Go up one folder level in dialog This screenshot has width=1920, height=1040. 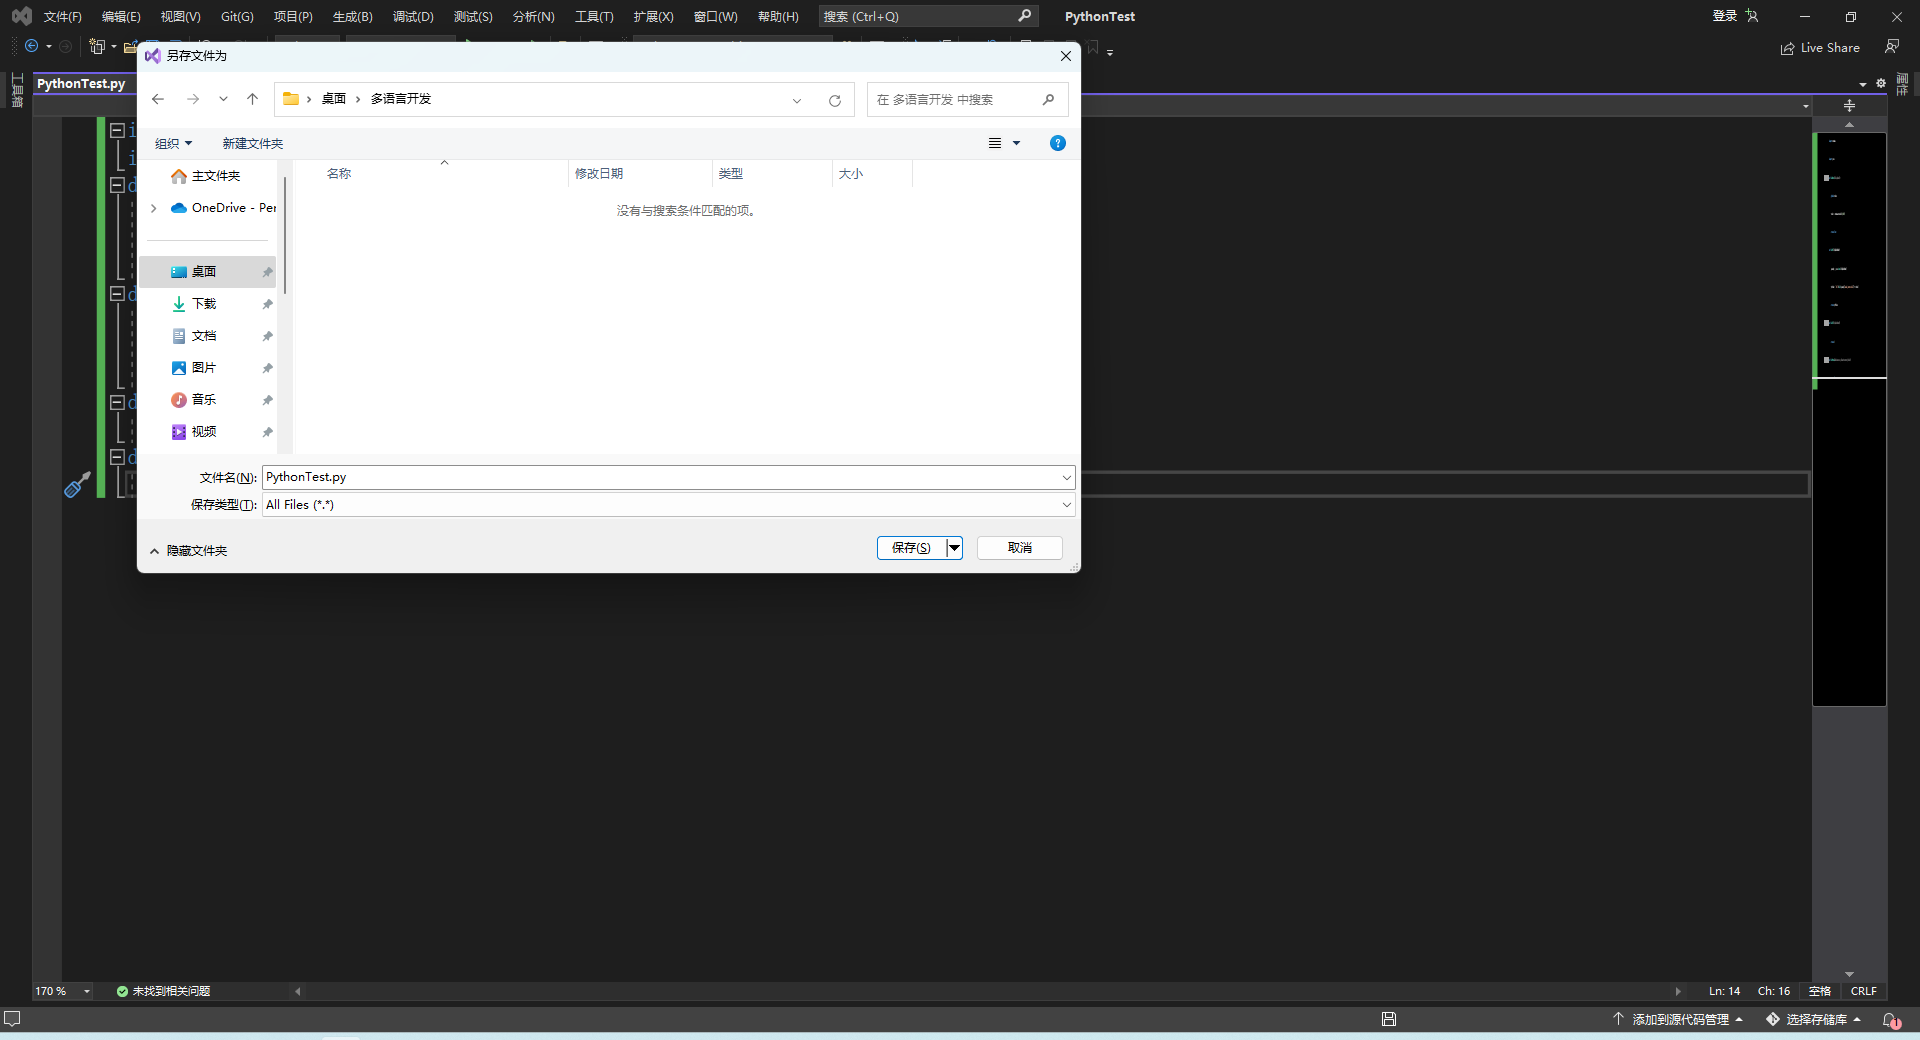point(252,99)
